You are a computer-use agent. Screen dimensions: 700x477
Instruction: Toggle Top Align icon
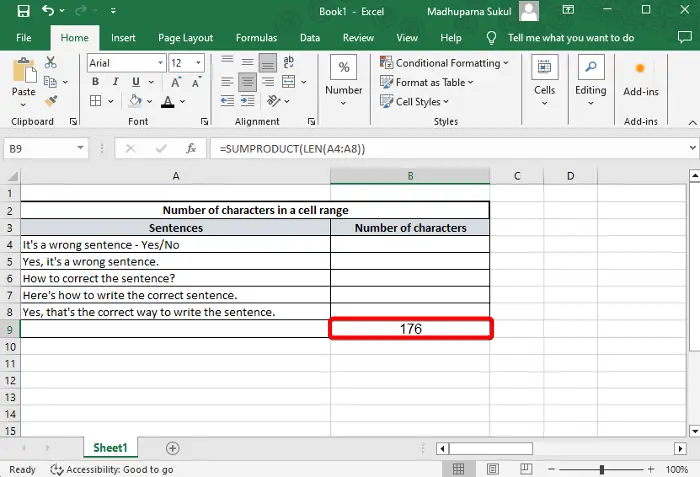pyautogui.click(x=227, y=62)
